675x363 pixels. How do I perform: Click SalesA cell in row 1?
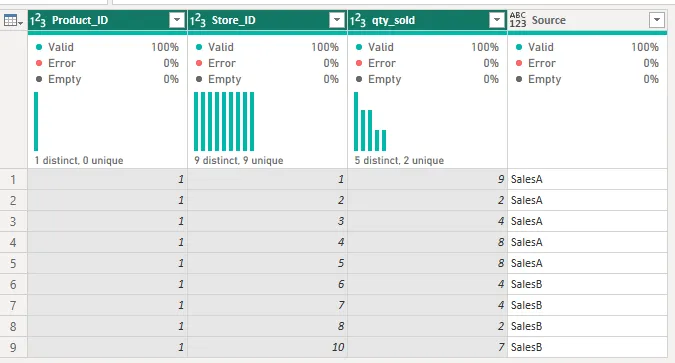[x=588, y=179]
